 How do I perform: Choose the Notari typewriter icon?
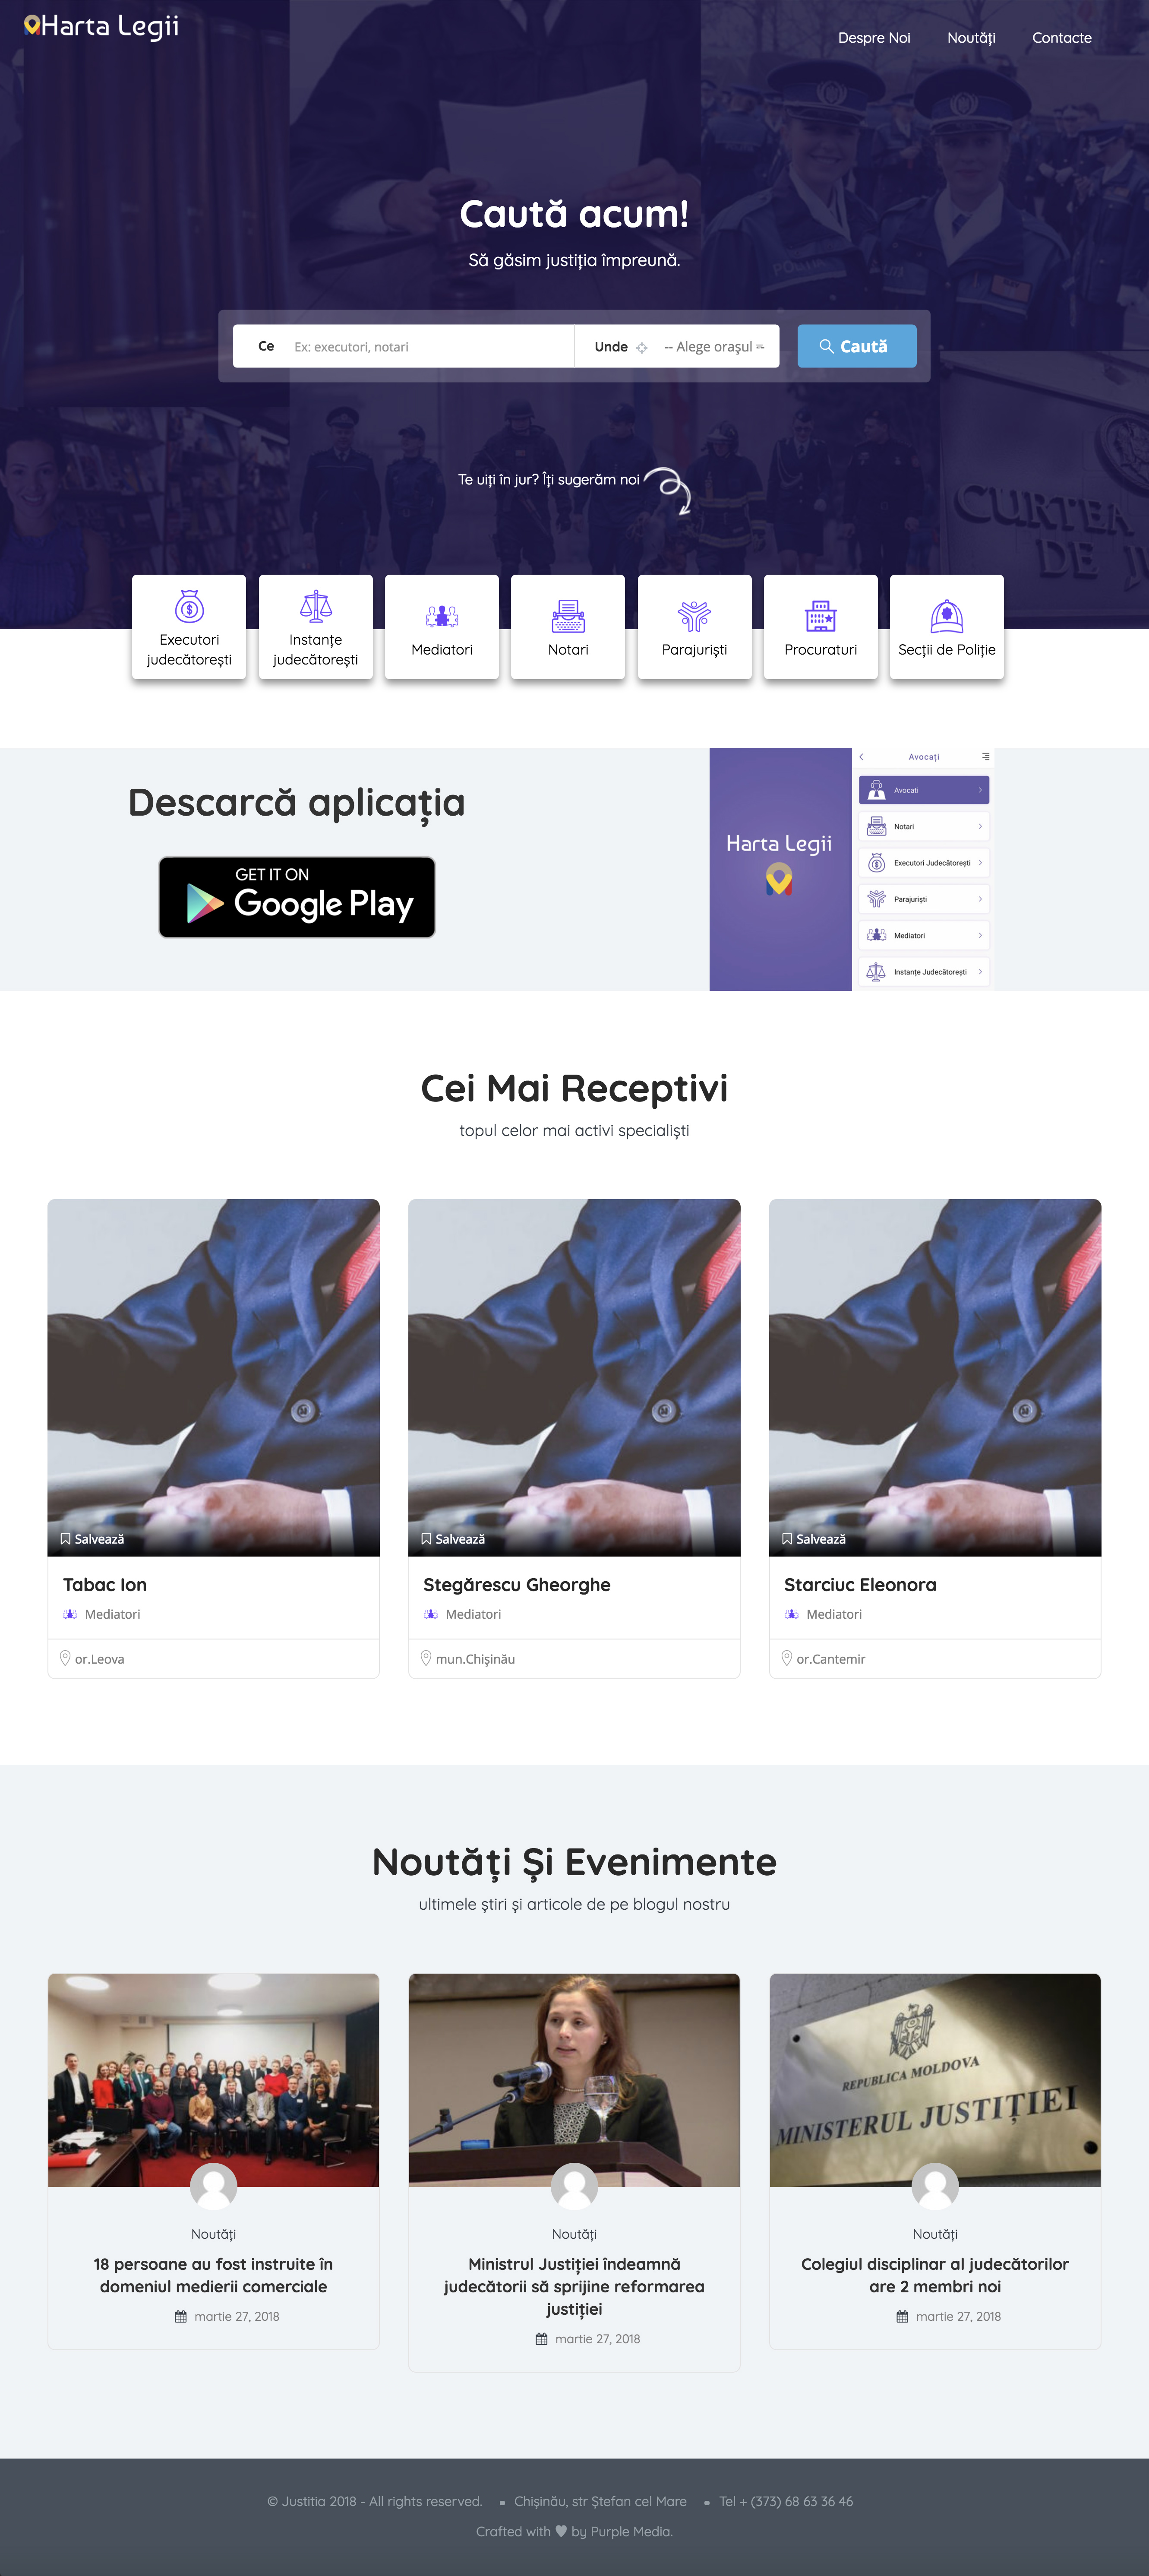(x=568, y=616)
